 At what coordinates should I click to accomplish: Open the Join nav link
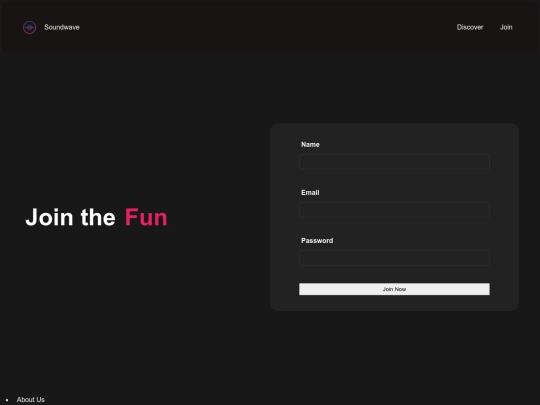point(506,27)
